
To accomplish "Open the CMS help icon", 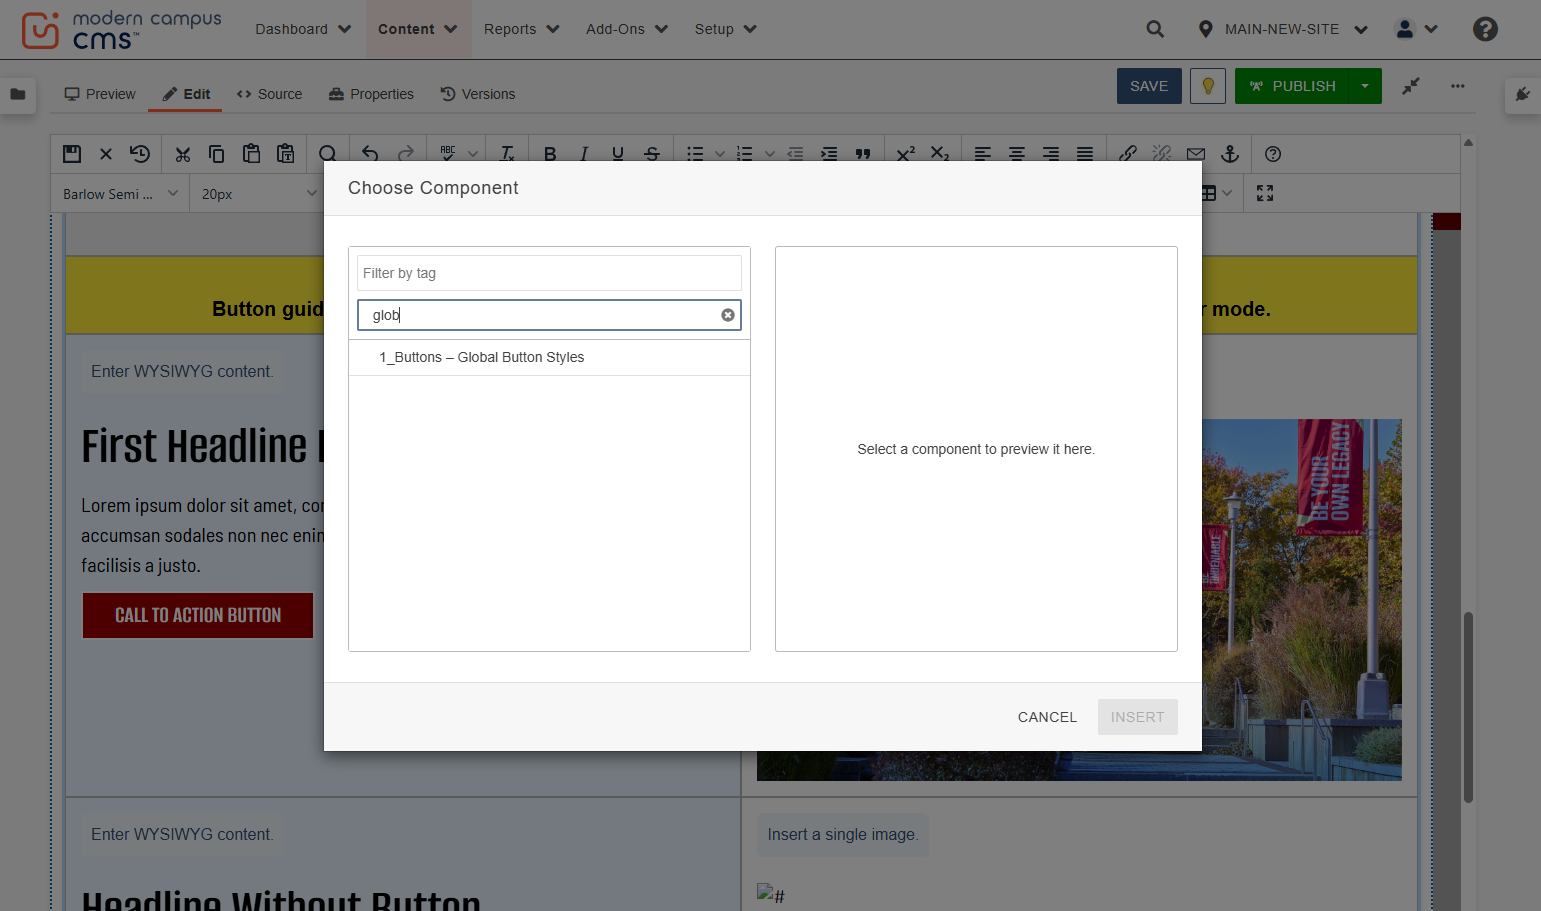I will coord(1485,29).
